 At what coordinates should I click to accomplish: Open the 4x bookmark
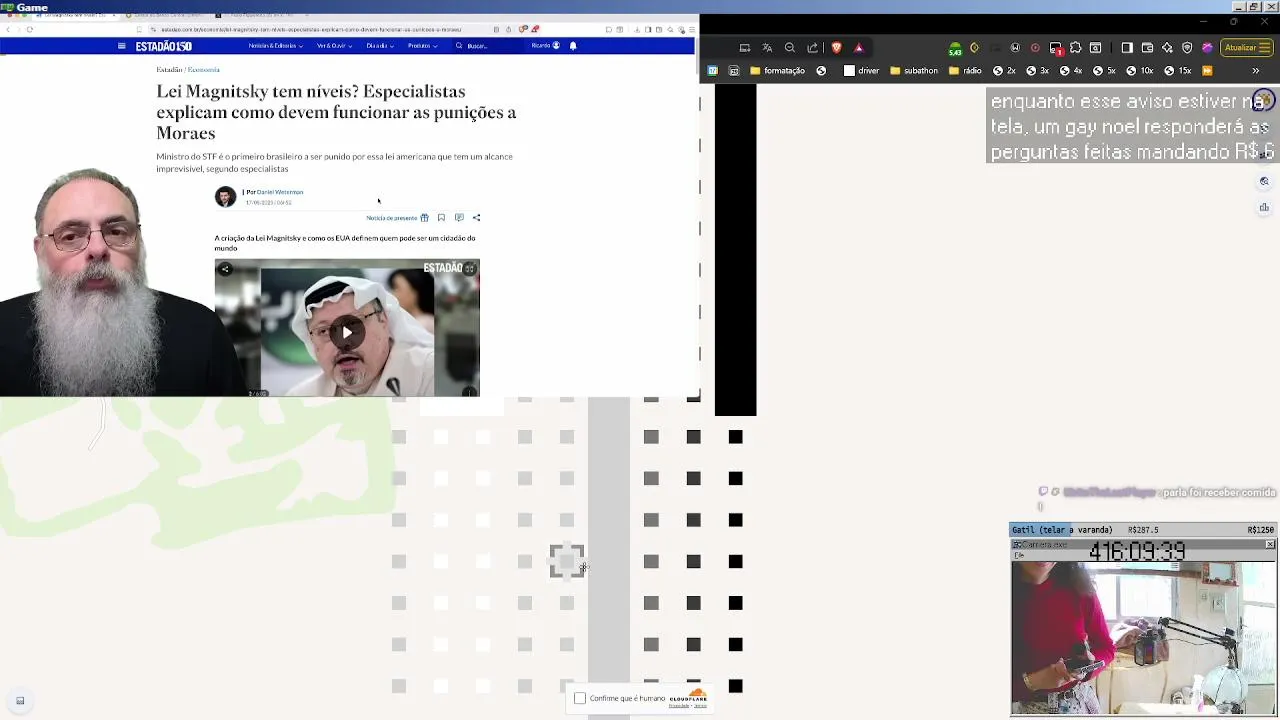pos(1071,71)
